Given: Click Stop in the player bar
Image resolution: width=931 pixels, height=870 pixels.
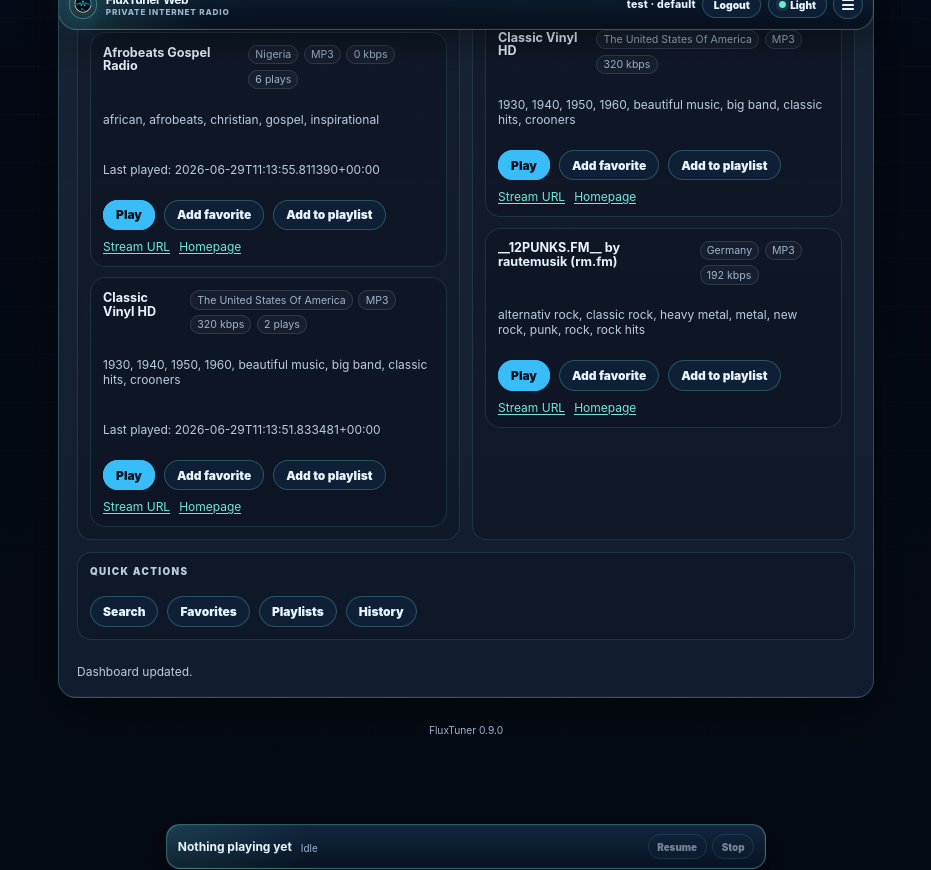Looking at the screenshot, I should pyautogui.click(x=733, y=847).
